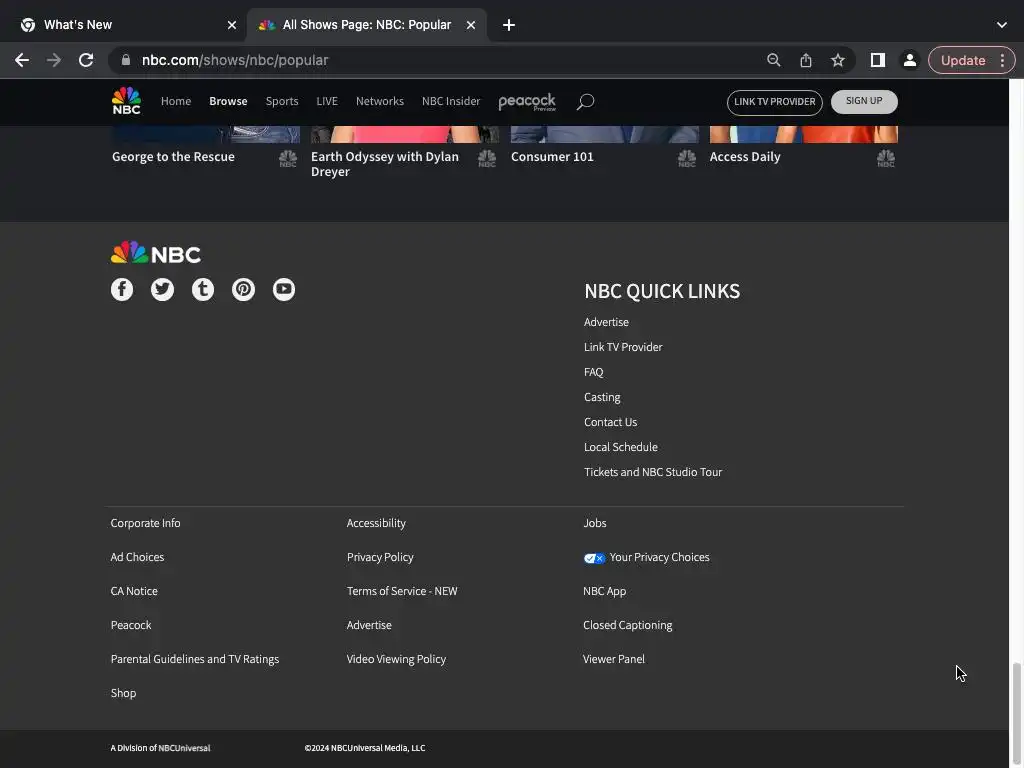Open NBC's Twitter icon
This screenshot has height=768, width=1024.
(x=163, y=289)
